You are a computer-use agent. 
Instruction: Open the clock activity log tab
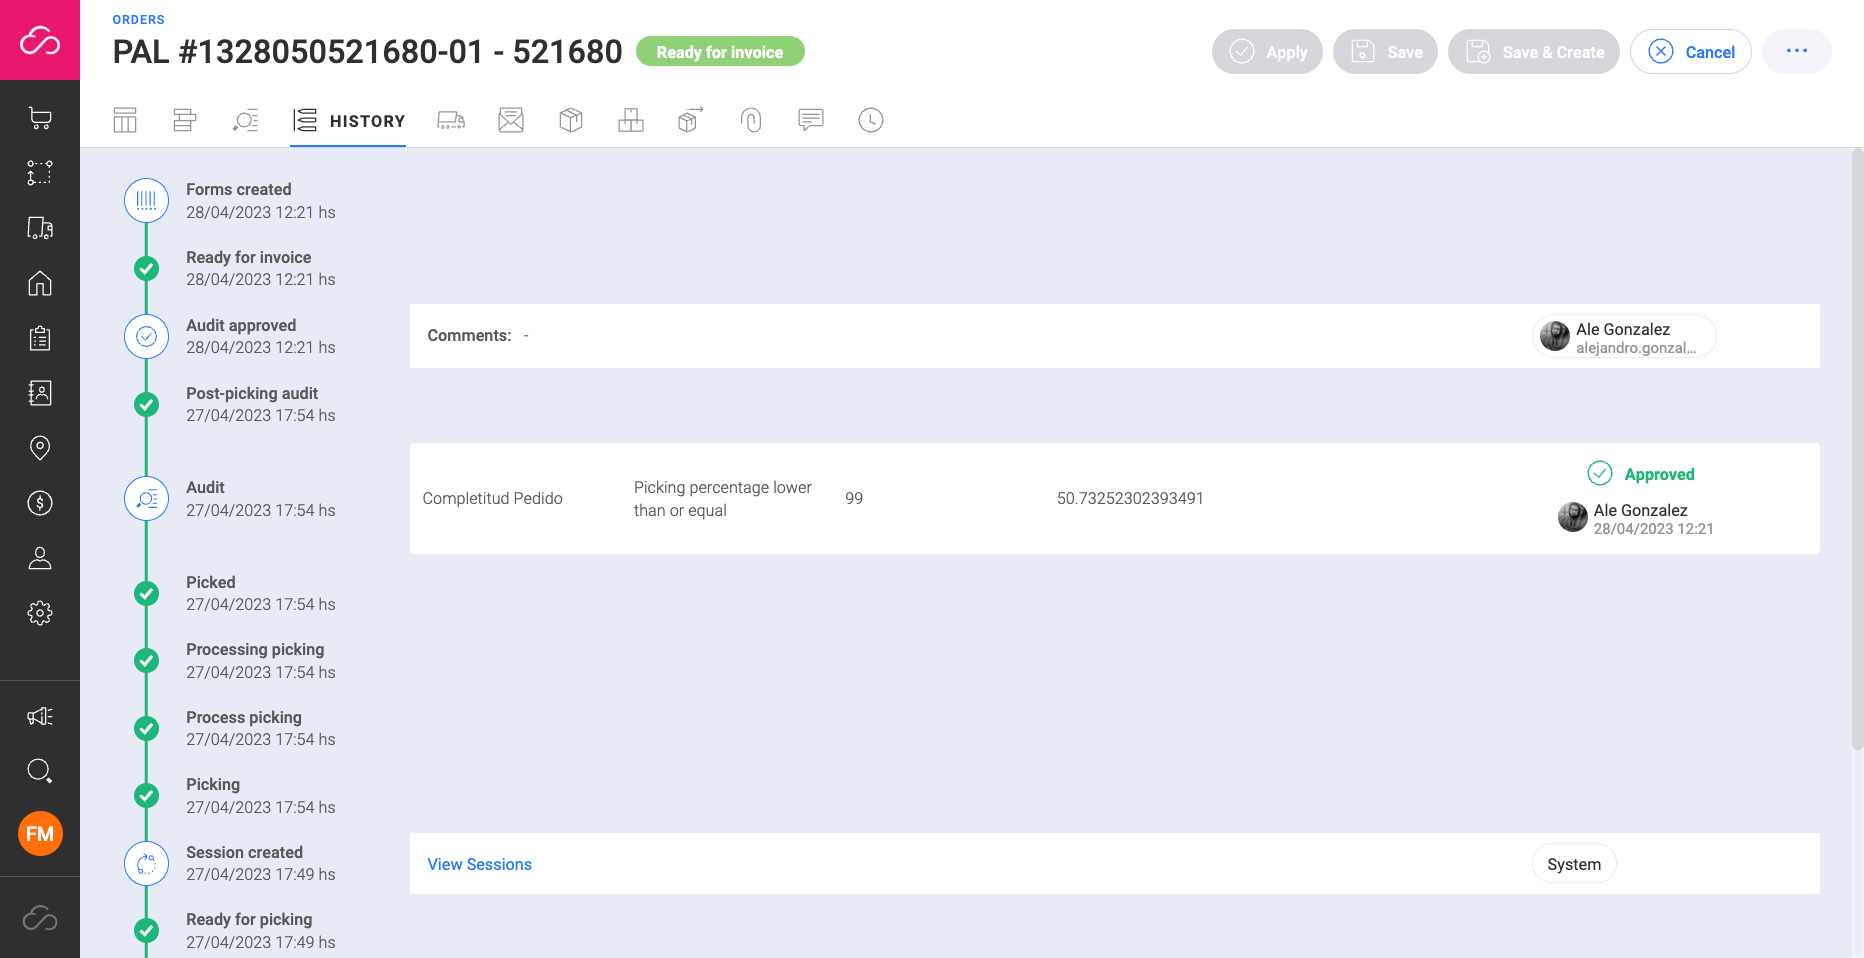[x=870, y=120]
